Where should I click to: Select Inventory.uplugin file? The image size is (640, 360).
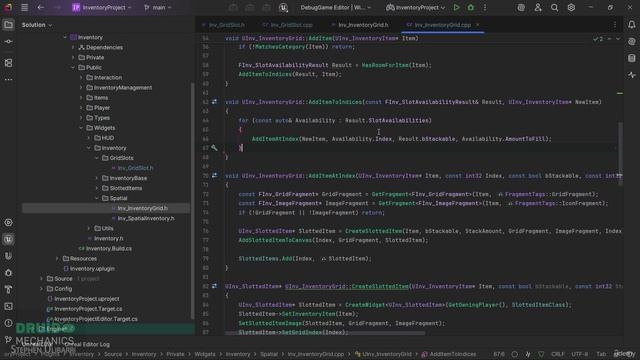click(92, 269)
